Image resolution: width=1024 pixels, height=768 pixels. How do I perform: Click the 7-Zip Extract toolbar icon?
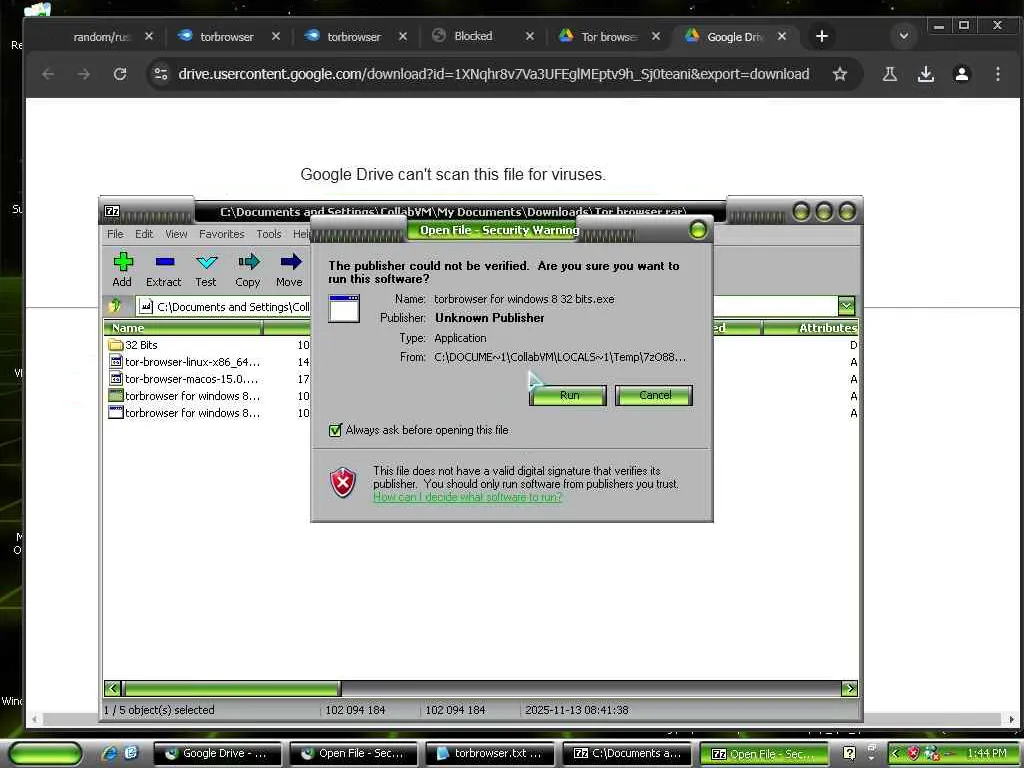pos(164,263)
